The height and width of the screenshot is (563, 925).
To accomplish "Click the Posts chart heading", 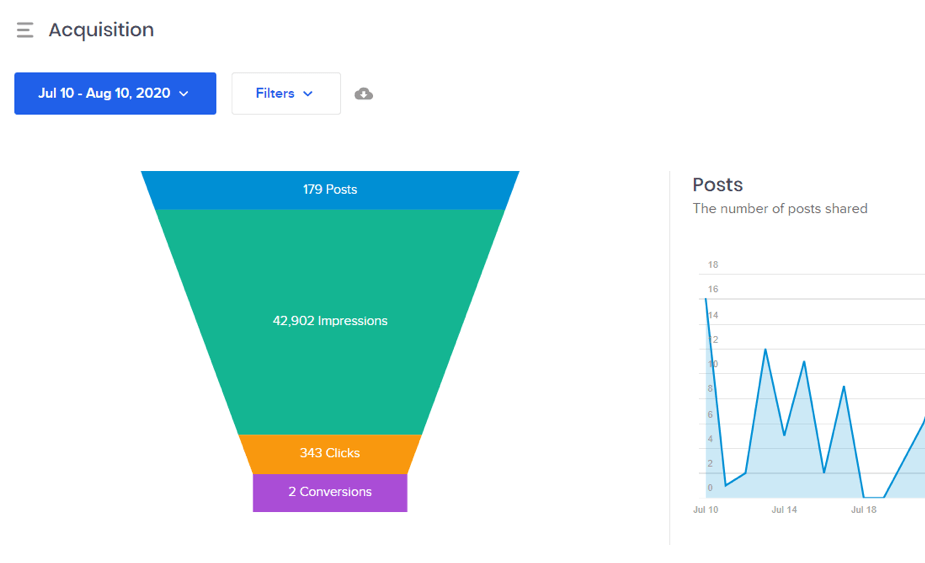I will [717, 185].
